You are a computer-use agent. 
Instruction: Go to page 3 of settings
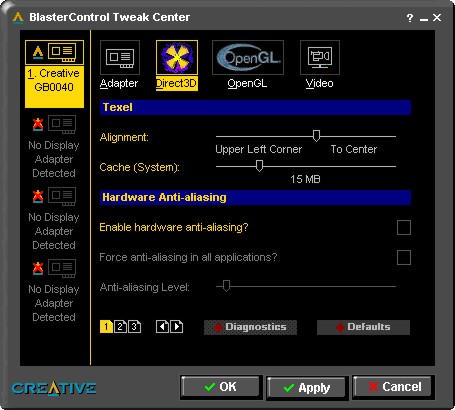click(x=134, y=327)
